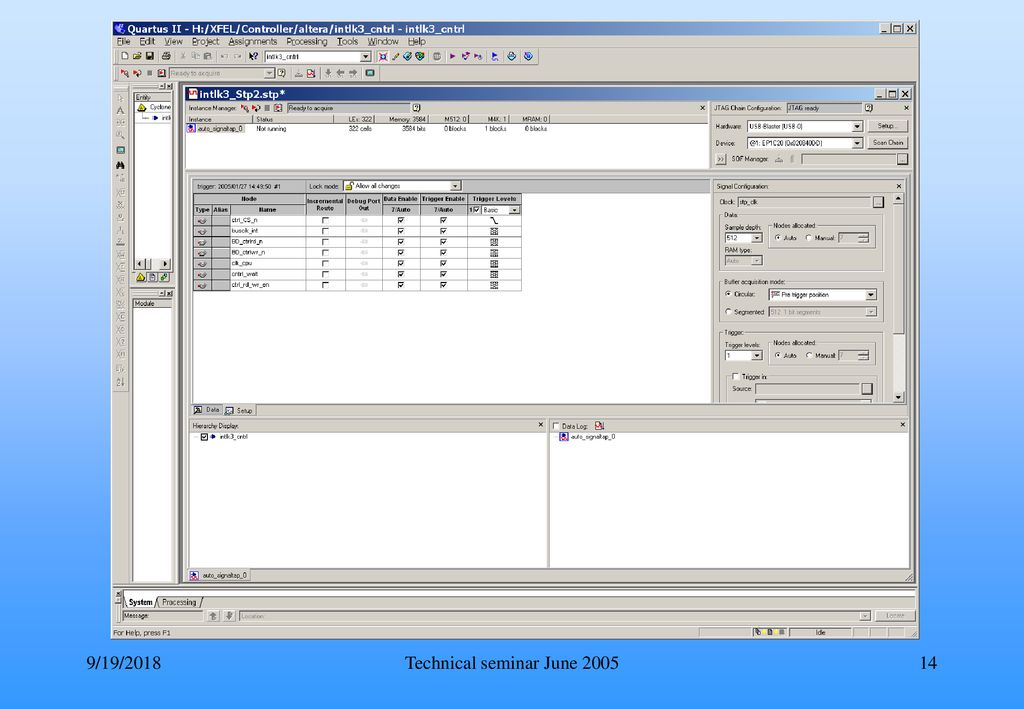The image size is (1024, 709).
Task: Click the Clock browse ellipsis button
Action: coord(878,202)
